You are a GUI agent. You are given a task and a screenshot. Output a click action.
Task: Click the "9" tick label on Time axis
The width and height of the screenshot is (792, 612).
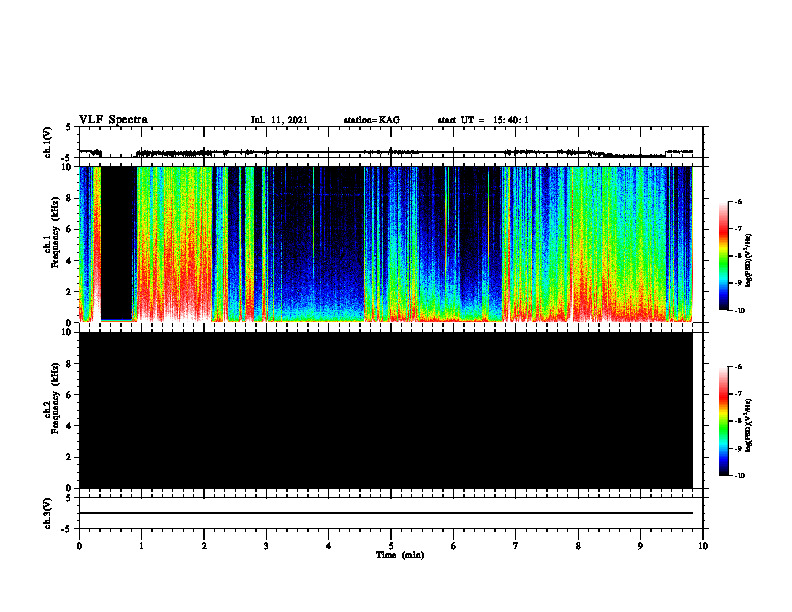pyautogui.click(x=640, y=546)
